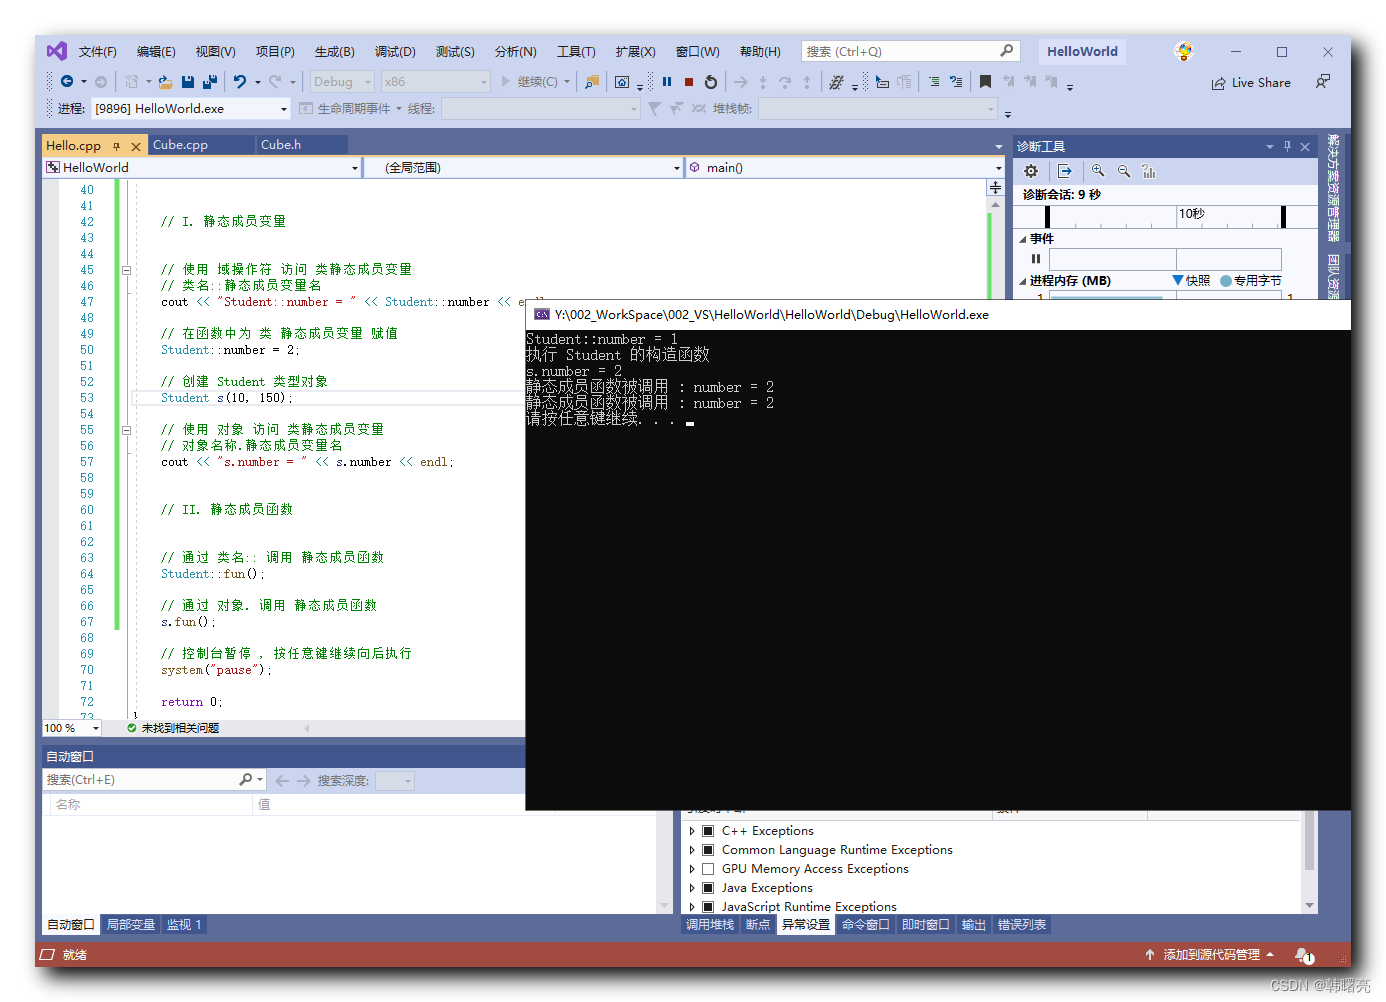Close the Diagnostic Tools panel

click(1305, 146)
